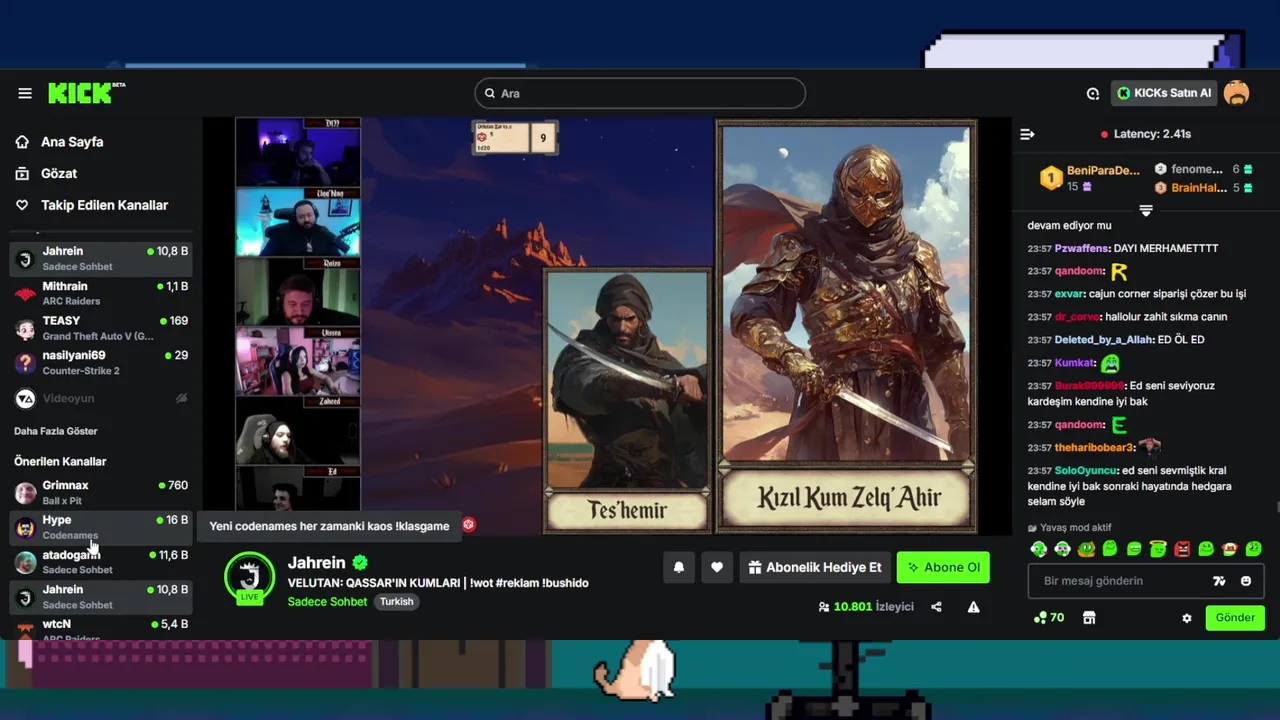Open wtcN channel in sidebar
This screenshot has width=1280, height=720.
pyautogui.click(x=100, y=629)
